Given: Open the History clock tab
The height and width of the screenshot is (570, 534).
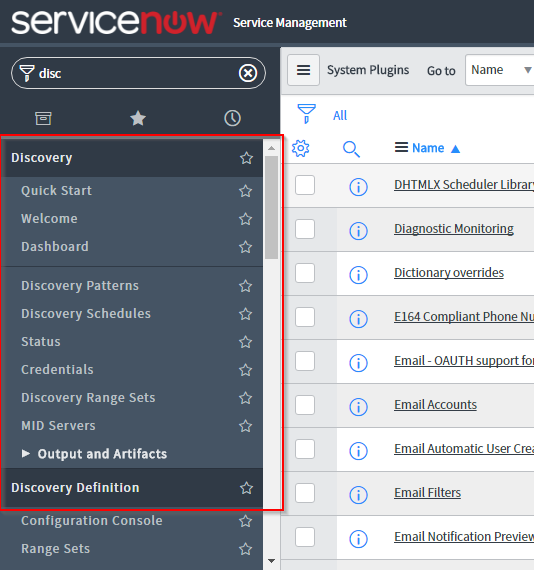Looking at the screenshot, I should [232, 118].
